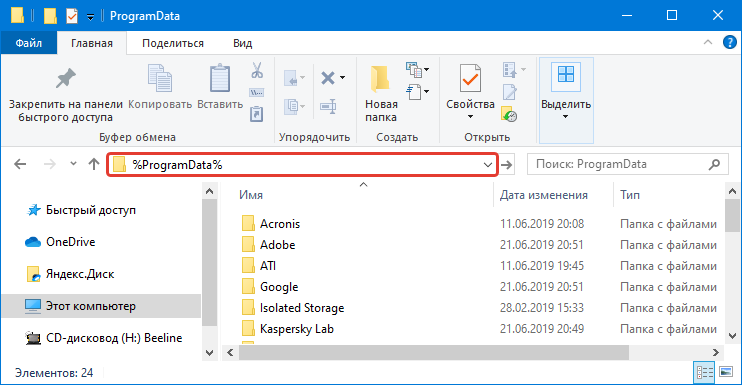Select Яндекс.Диск in the navigation pane
742x385 pixels.
(70, 274)
